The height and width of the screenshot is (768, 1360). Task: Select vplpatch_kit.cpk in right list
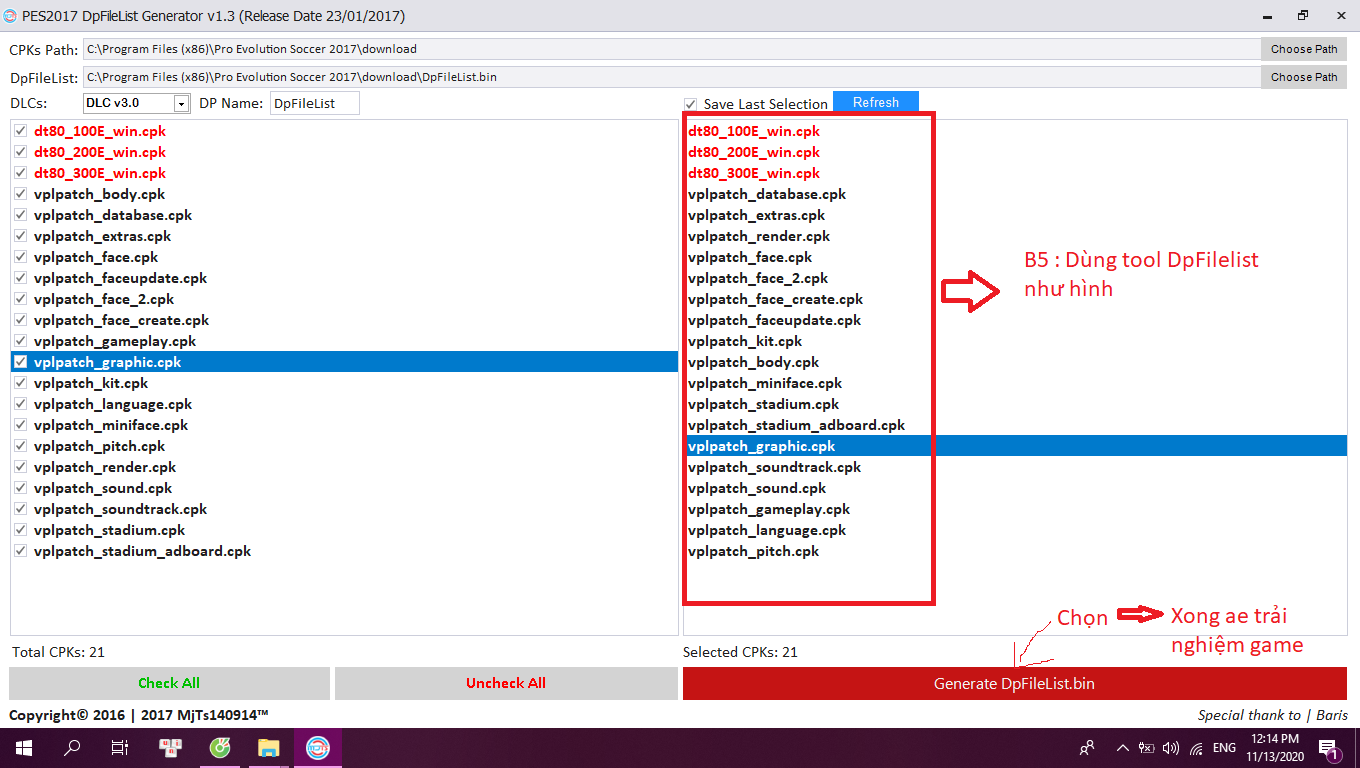tap(745, 341)
